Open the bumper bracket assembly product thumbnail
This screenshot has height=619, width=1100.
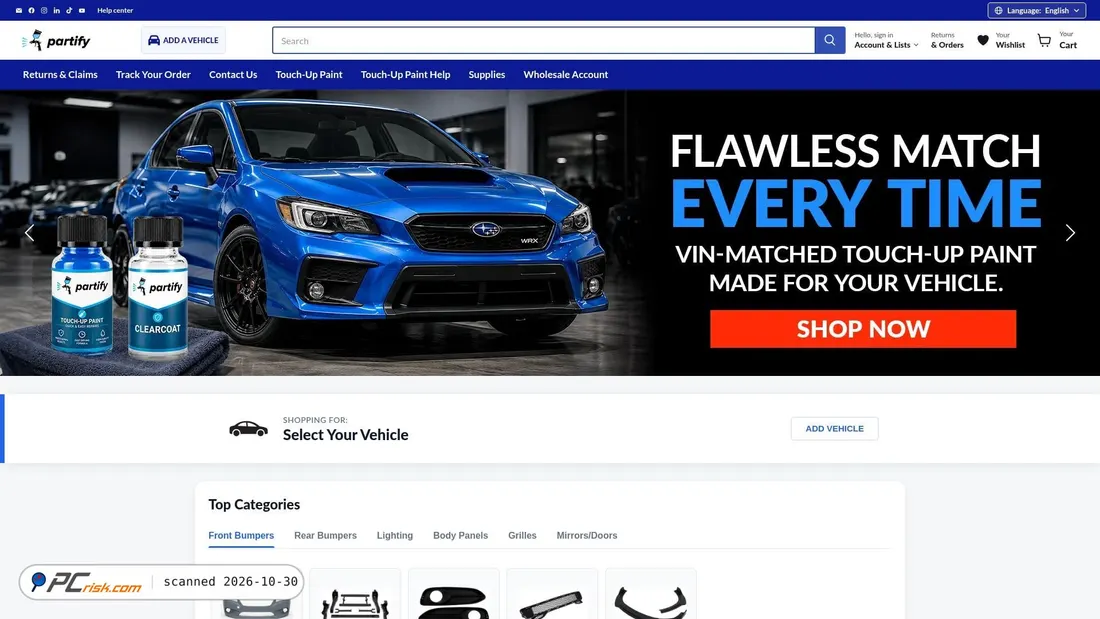click(x=355, y=595)
